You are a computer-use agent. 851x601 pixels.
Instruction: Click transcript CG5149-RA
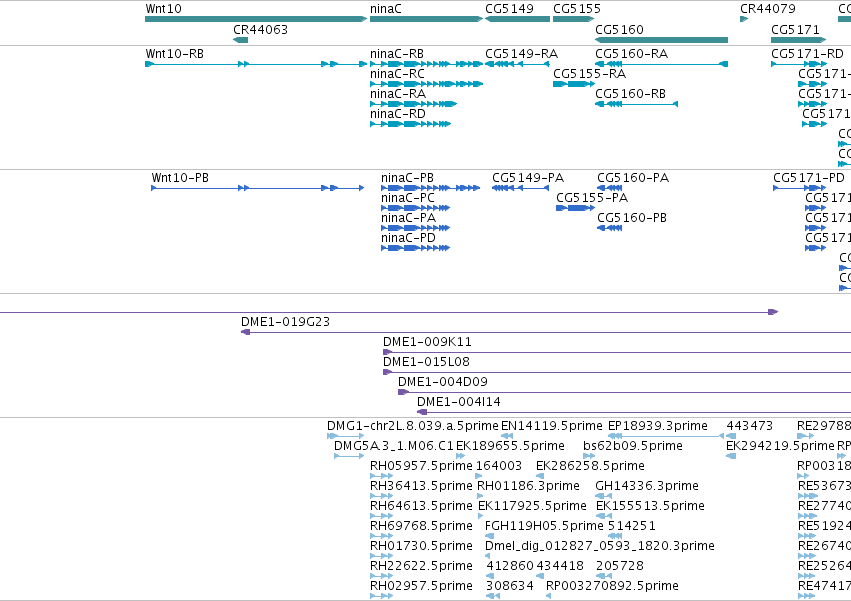(517, 64)
